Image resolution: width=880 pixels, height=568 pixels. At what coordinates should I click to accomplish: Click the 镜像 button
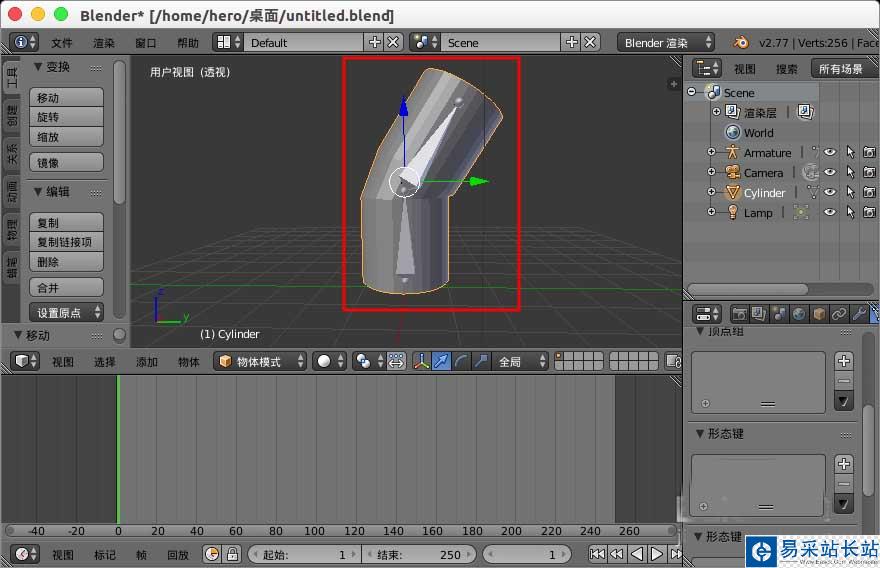click(66, 163)
